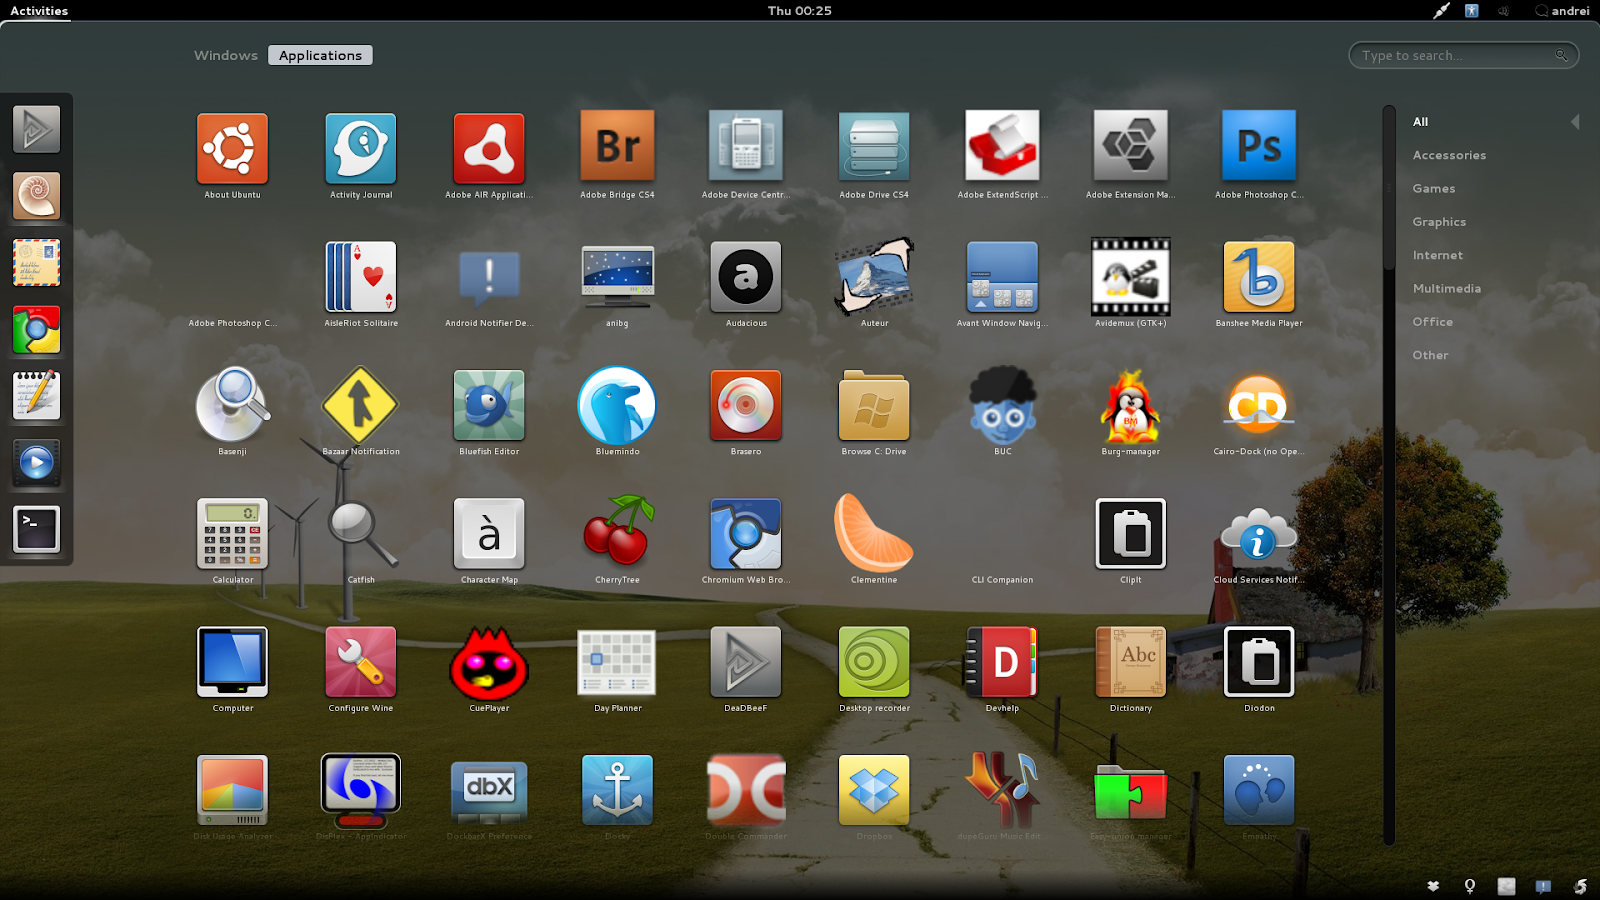This screenshot has height=900, width=1600.
Task: Open ClipIt clipboard manager
Action: pos(1131,533)
